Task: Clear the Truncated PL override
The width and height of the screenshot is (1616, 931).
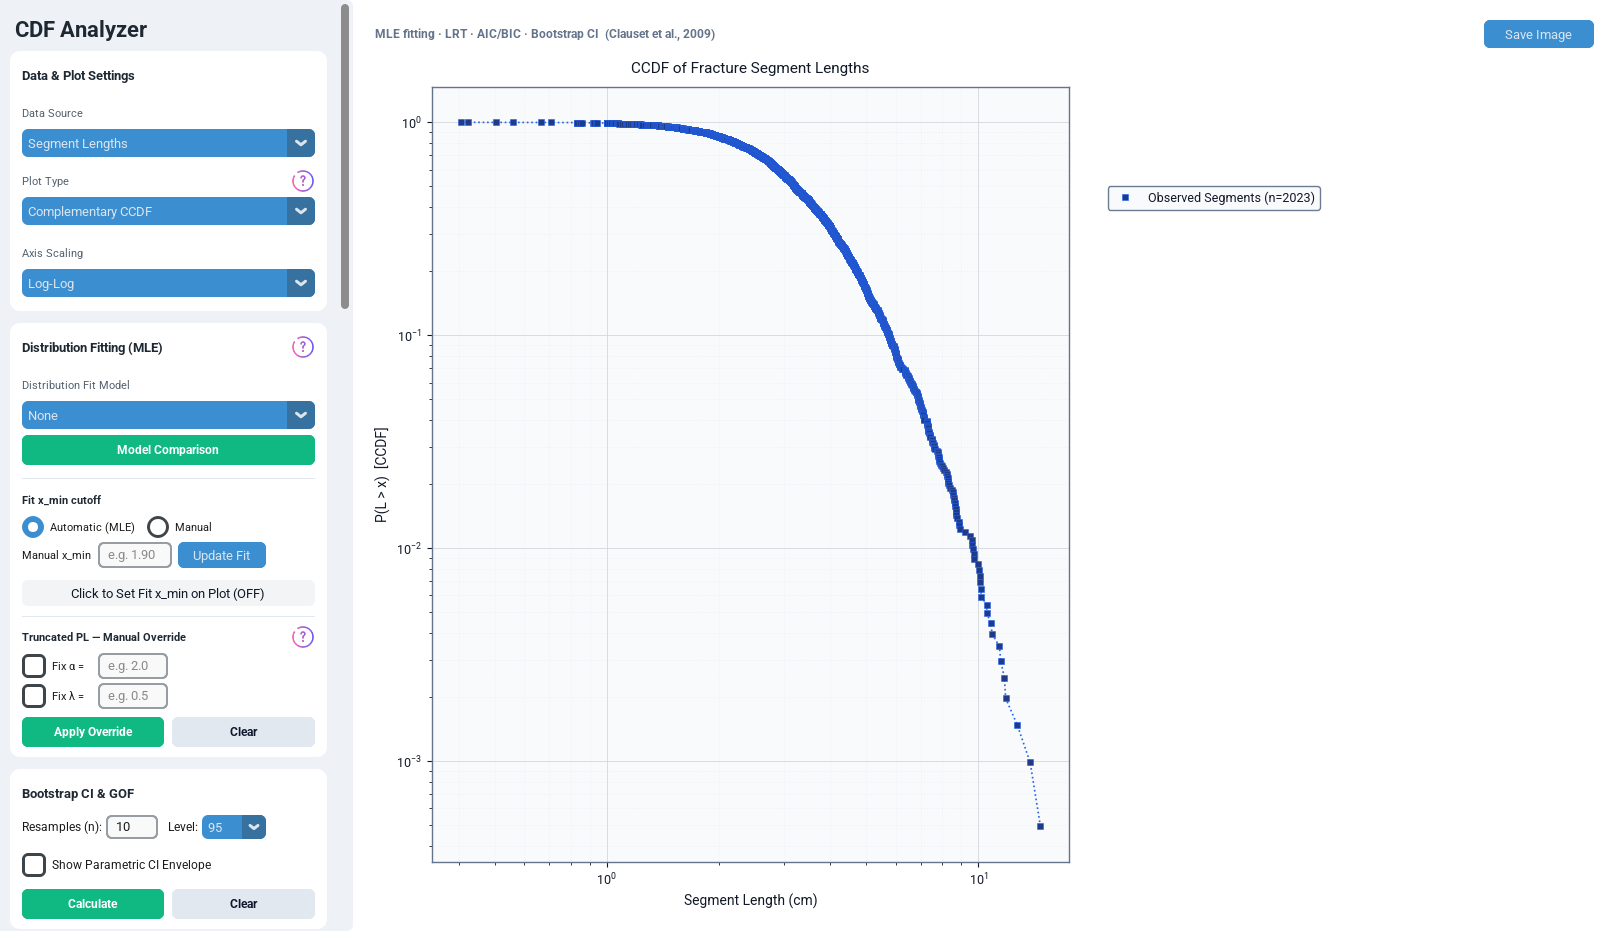Action: coord(243,732)
